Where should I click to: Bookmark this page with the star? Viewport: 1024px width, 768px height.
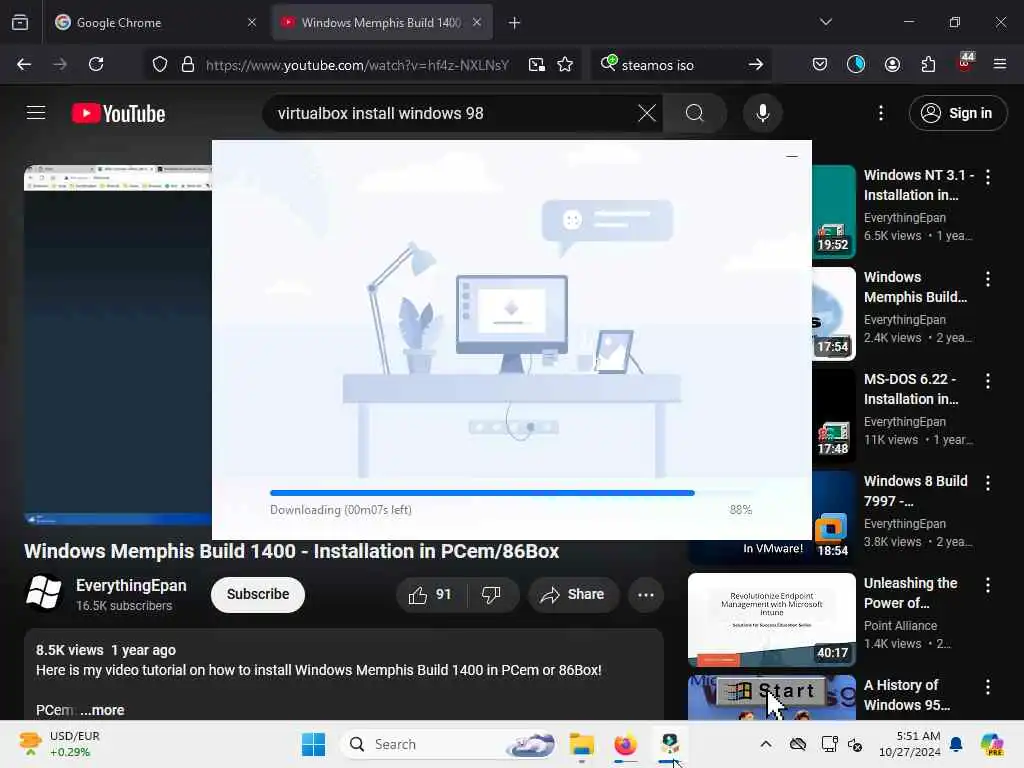(x=566, y=64)
